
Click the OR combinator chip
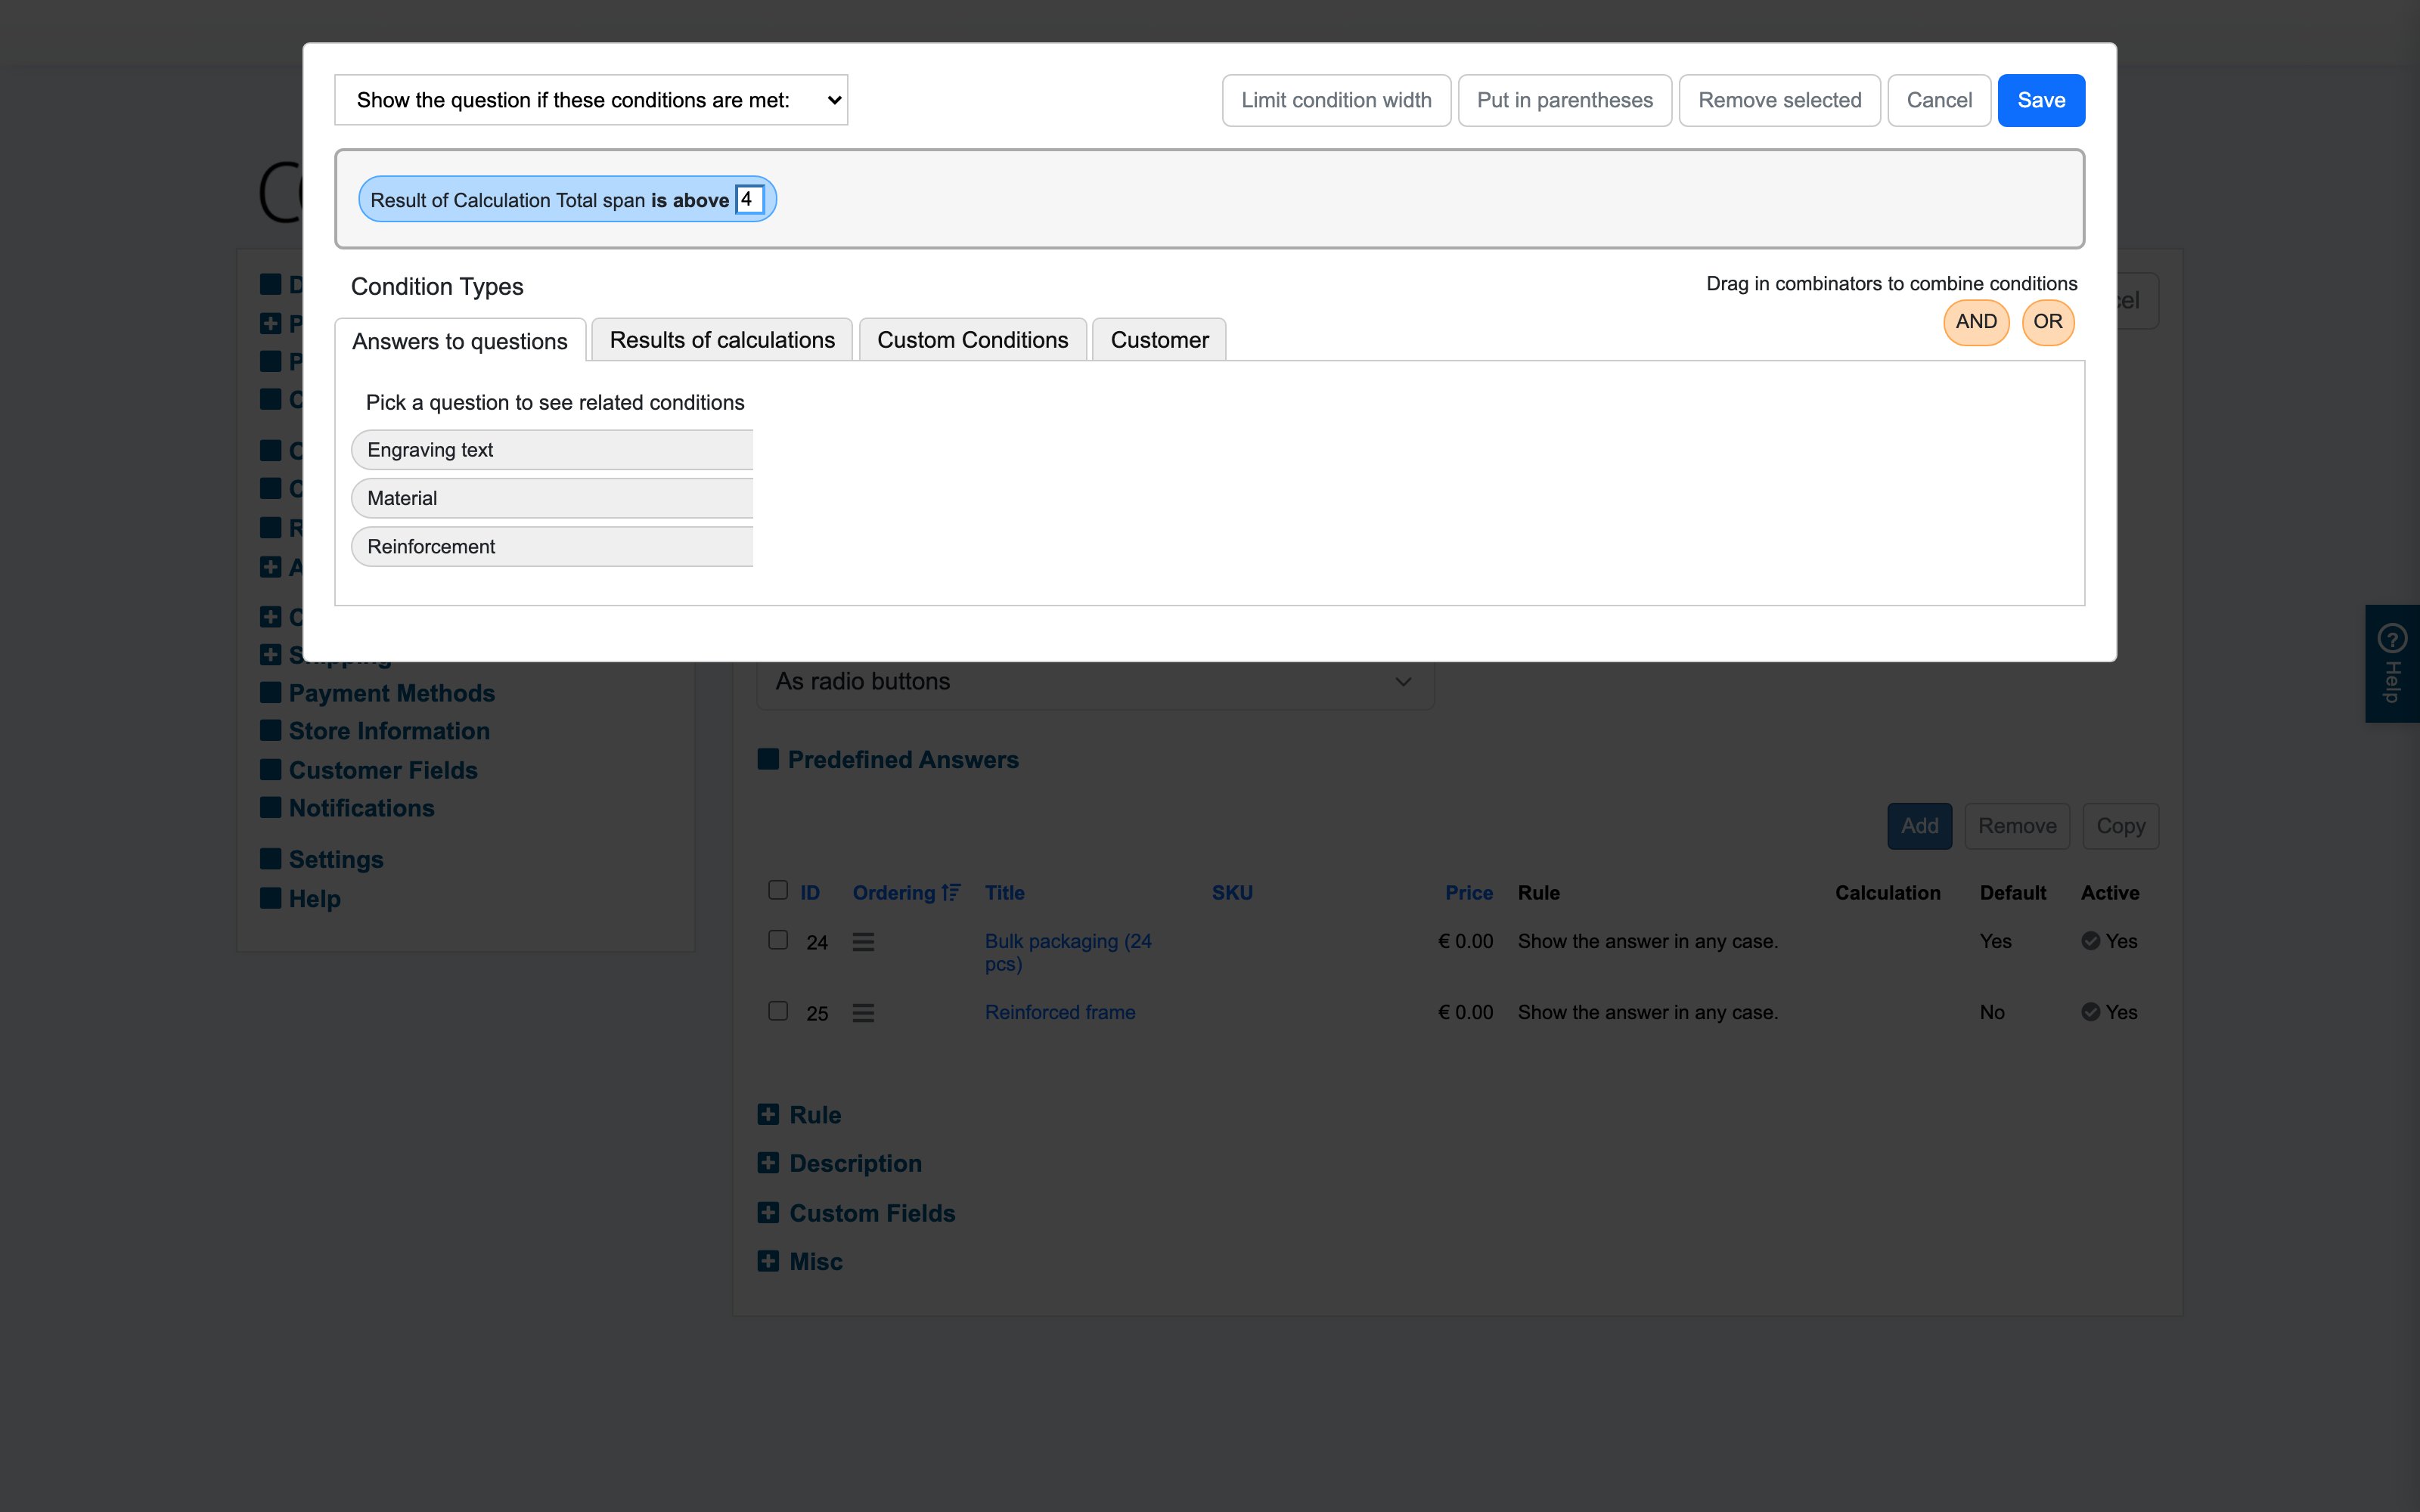2047,322
